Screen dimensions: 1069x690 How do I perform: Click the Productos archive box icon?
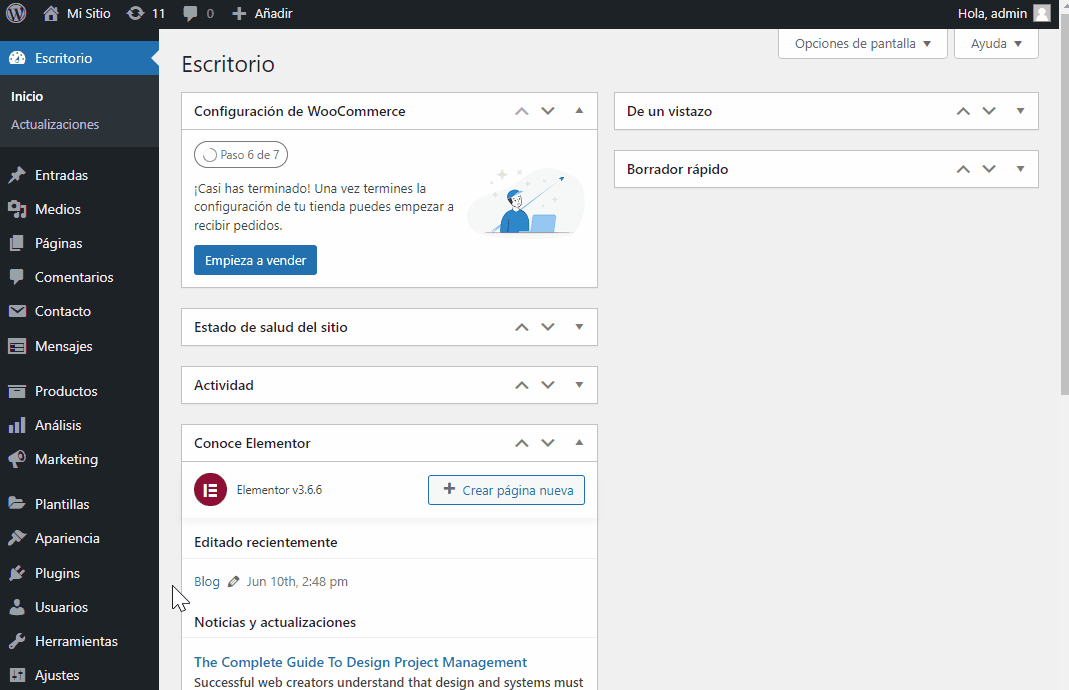pos(17,391)
